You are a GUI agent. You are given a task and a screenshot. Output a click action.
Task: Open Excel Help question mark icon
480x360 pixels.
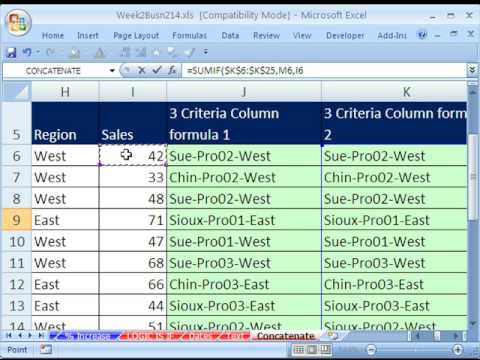(422, 35)
